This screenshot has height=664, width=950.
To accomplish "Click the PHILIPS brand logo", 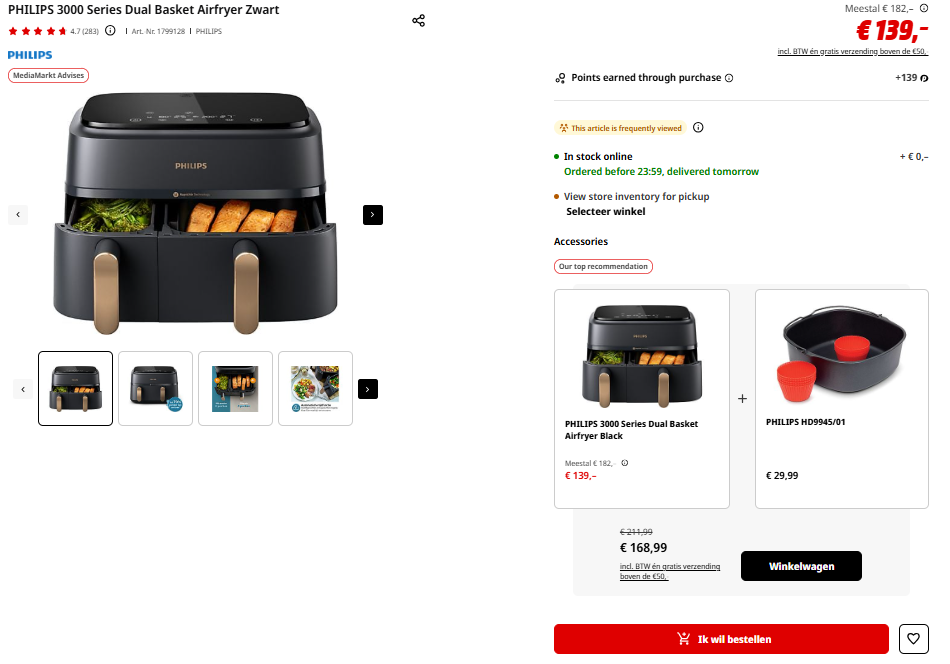I will [29, 54].
